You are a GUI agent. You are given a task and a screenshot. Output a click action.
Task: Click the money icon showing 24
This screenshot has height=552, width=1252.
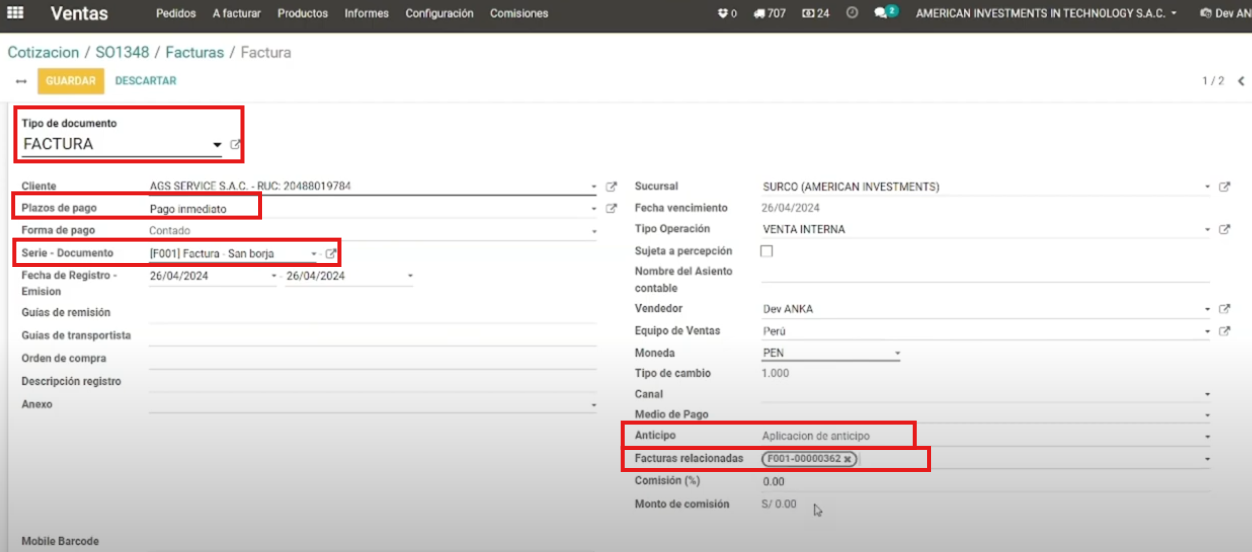click(x=815, y=14)
